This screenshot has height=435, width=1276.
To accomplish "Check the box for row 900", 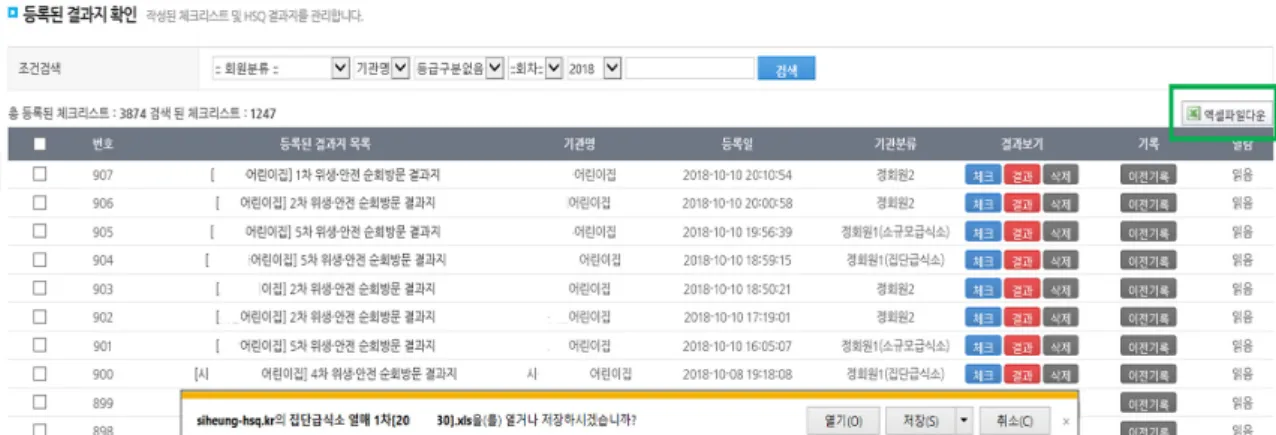I will pos(40,374).
